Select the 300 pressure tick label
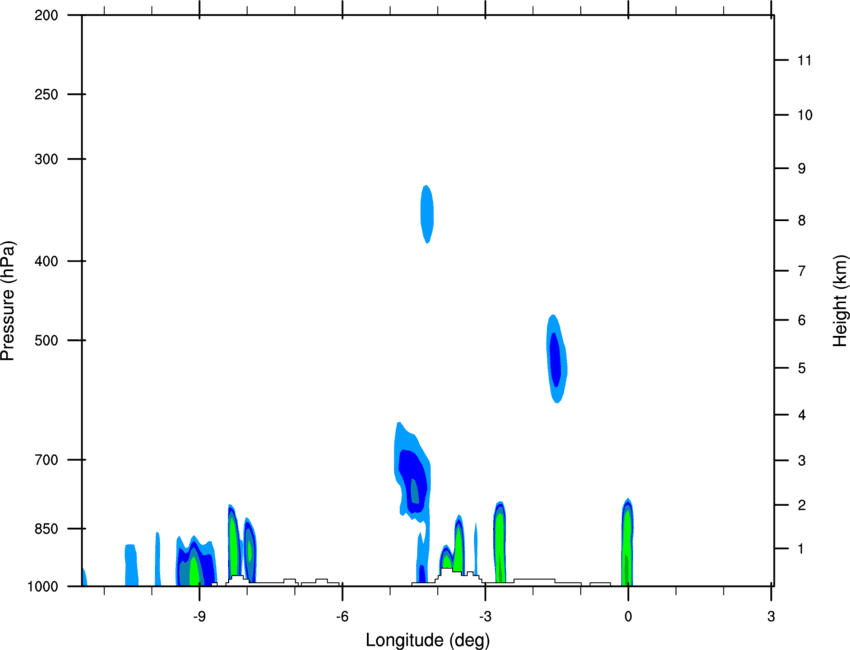The image size is (850, 650). point(47,159)
